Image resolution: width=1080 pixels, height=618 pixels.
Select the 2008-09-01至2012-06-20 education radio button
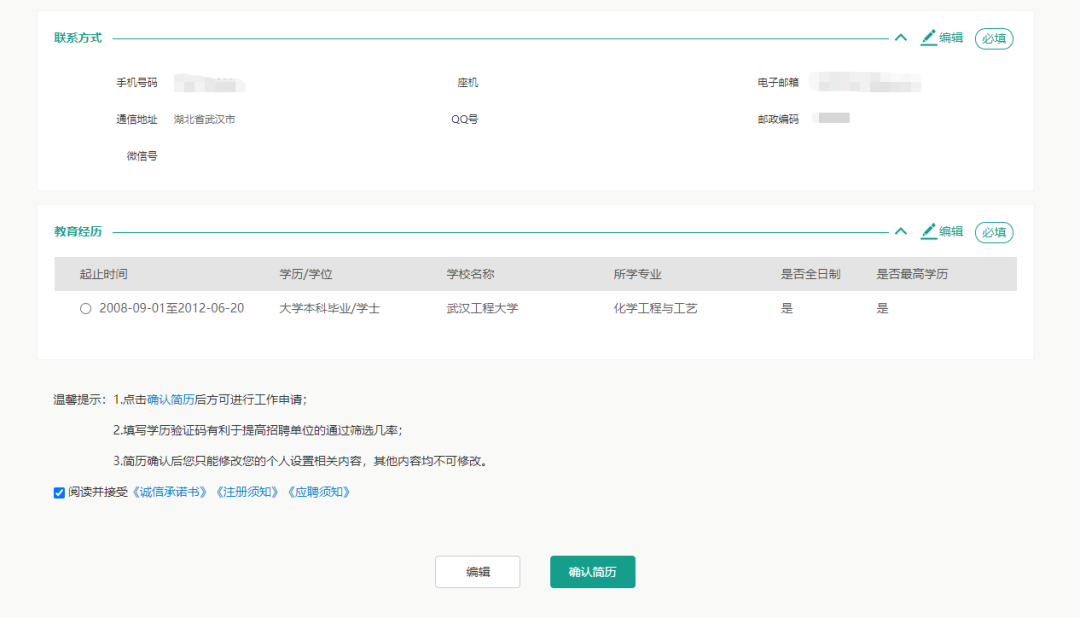pos(85,309)
